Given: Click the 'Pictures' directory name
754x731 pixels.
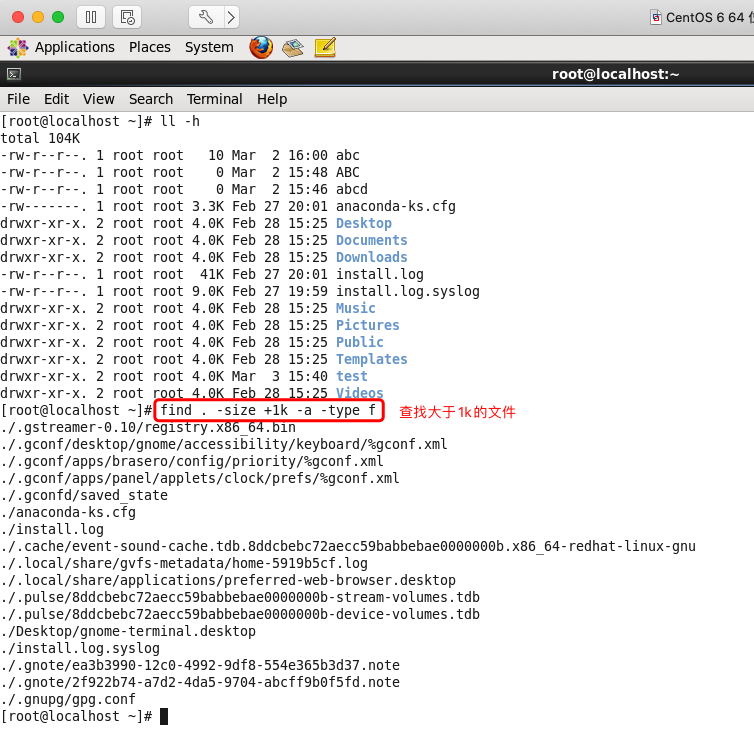Looking at the screenshot, I should (x=367, y=325).
